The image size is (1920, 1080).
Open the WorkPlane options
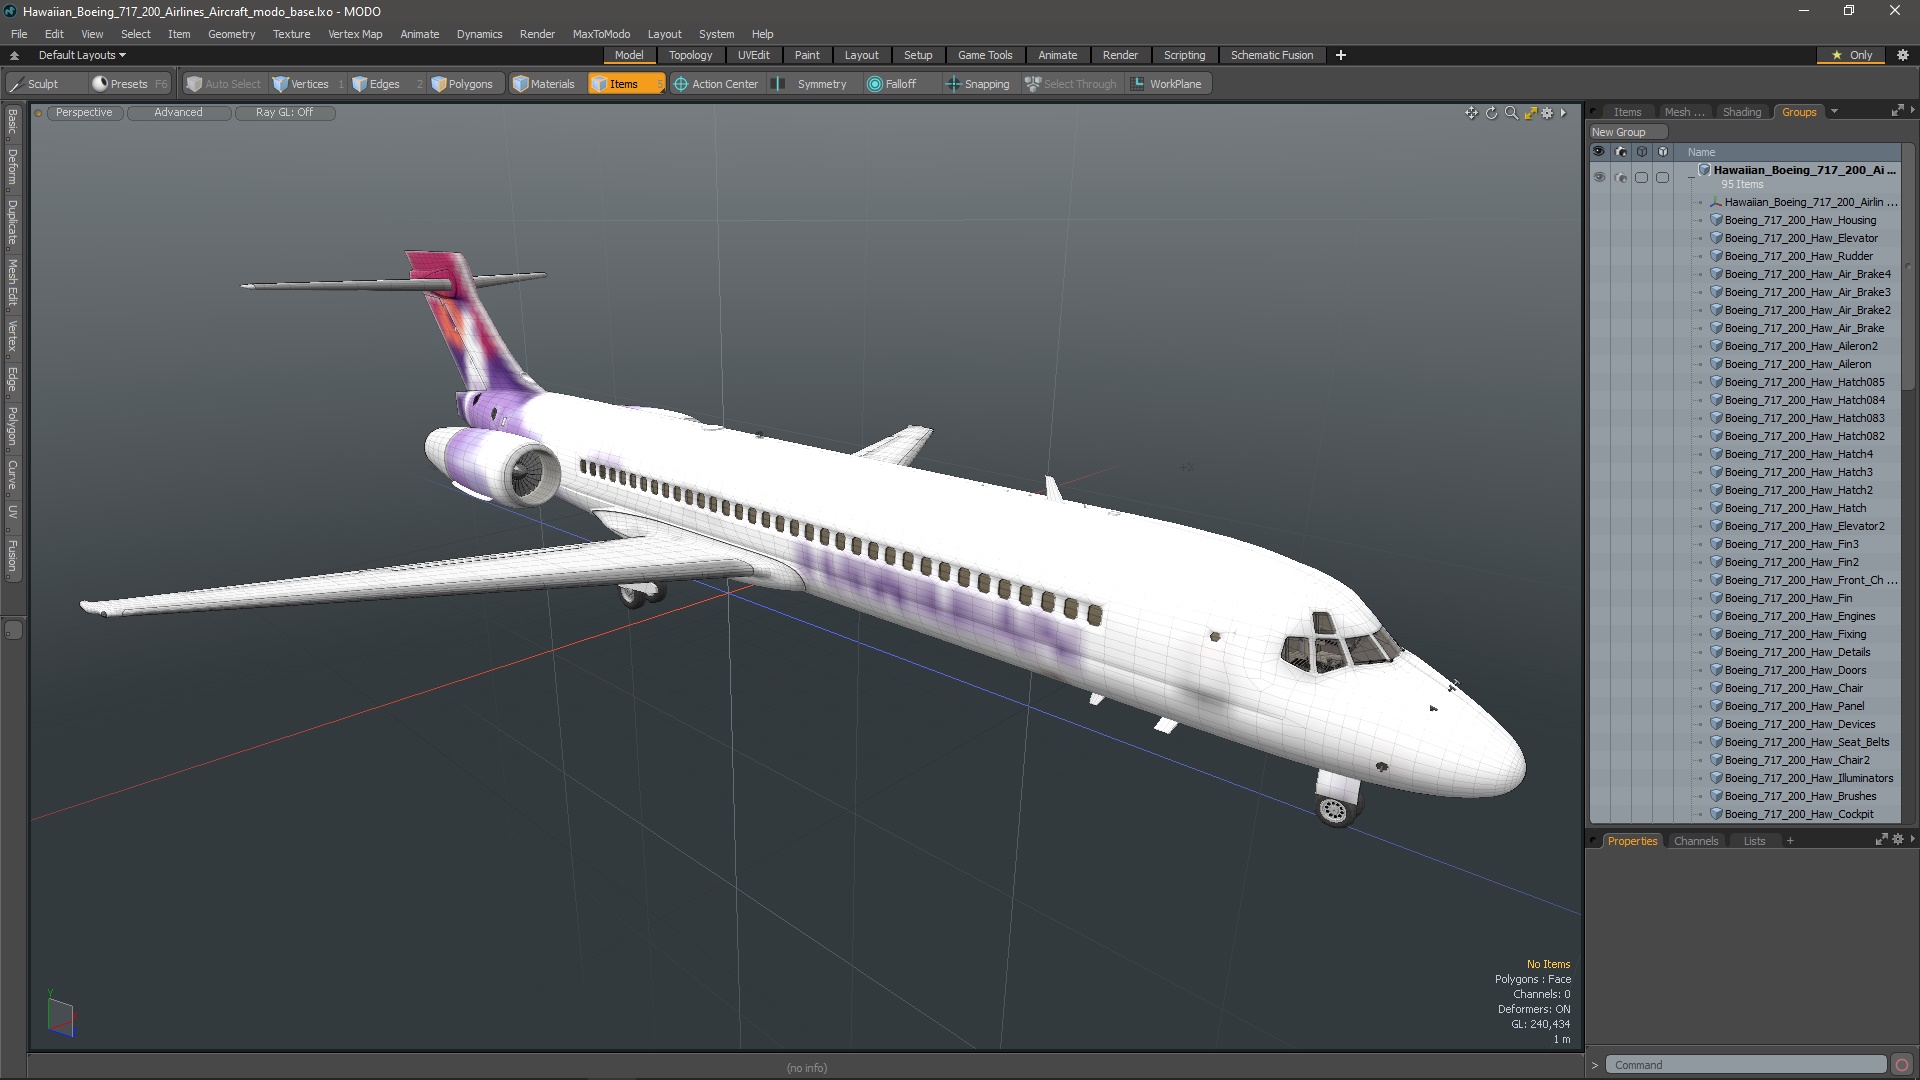tap(1167, 84)
